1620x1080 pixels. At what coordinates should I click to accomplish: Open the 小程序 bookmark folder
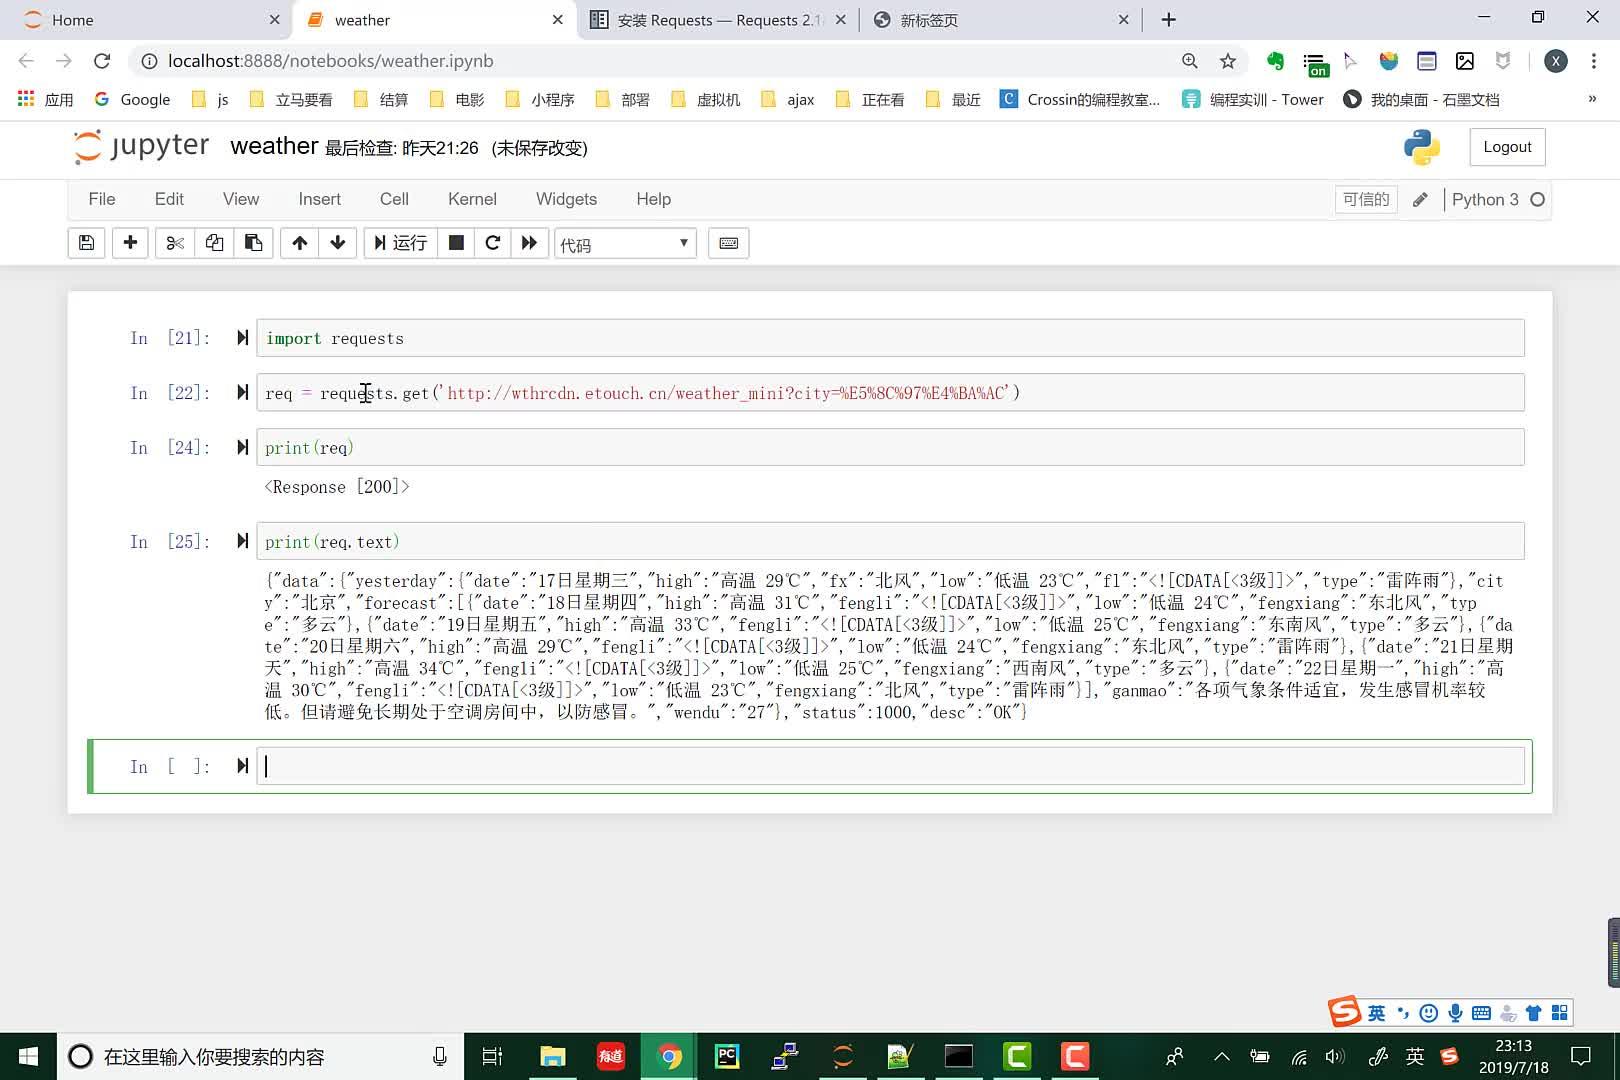(540, 99)
